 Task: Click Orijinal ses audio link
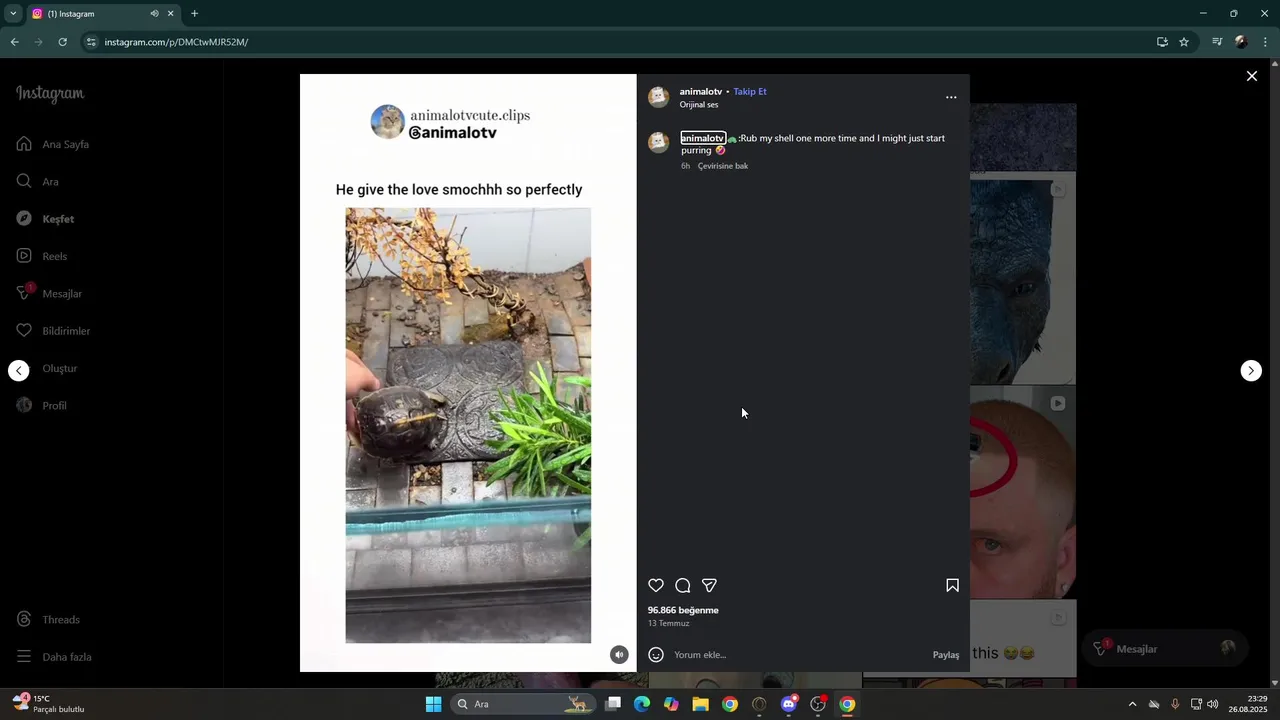[699, 105]
